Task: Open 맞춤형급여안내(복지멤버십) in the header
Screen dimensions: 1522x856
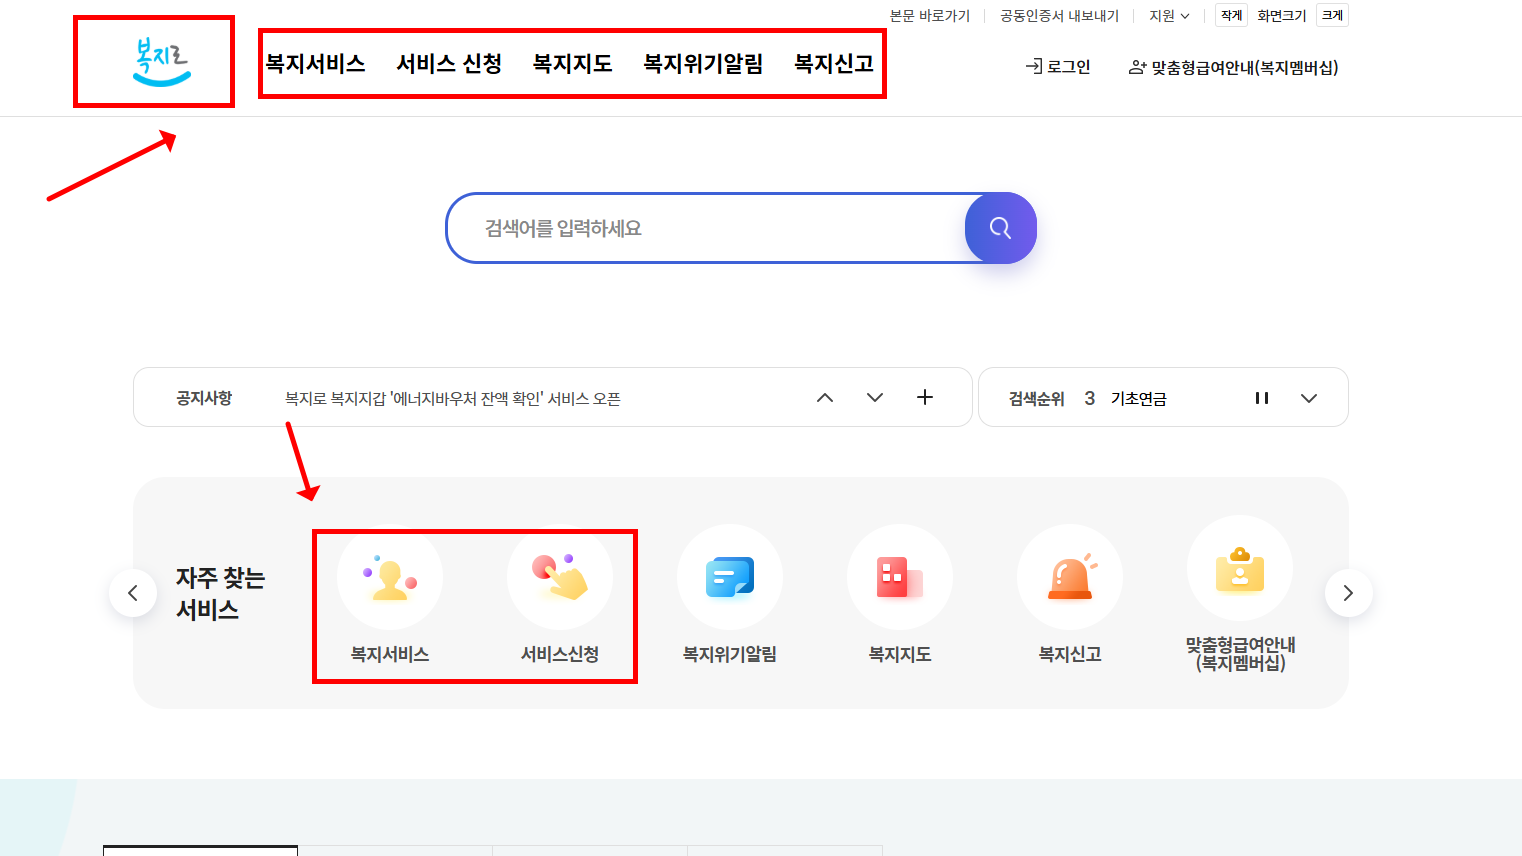Action: pyautogui.click(x=1233, y=68)
